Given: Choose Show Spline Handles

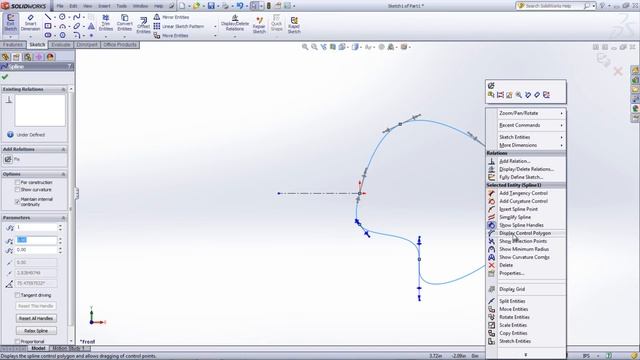Looking at the screenshot, I should click(521, 225).
